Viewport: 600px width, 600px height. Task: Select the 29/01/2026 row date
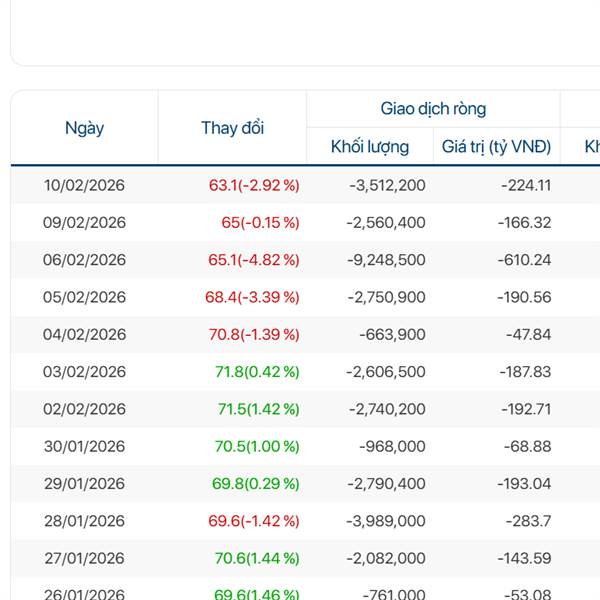coord(84,484)
